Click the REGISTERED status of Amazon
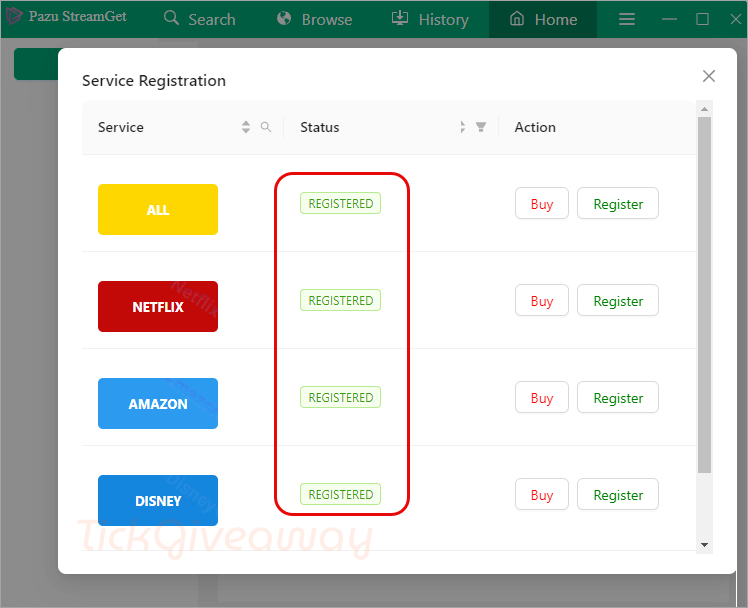 click(340, 397)
